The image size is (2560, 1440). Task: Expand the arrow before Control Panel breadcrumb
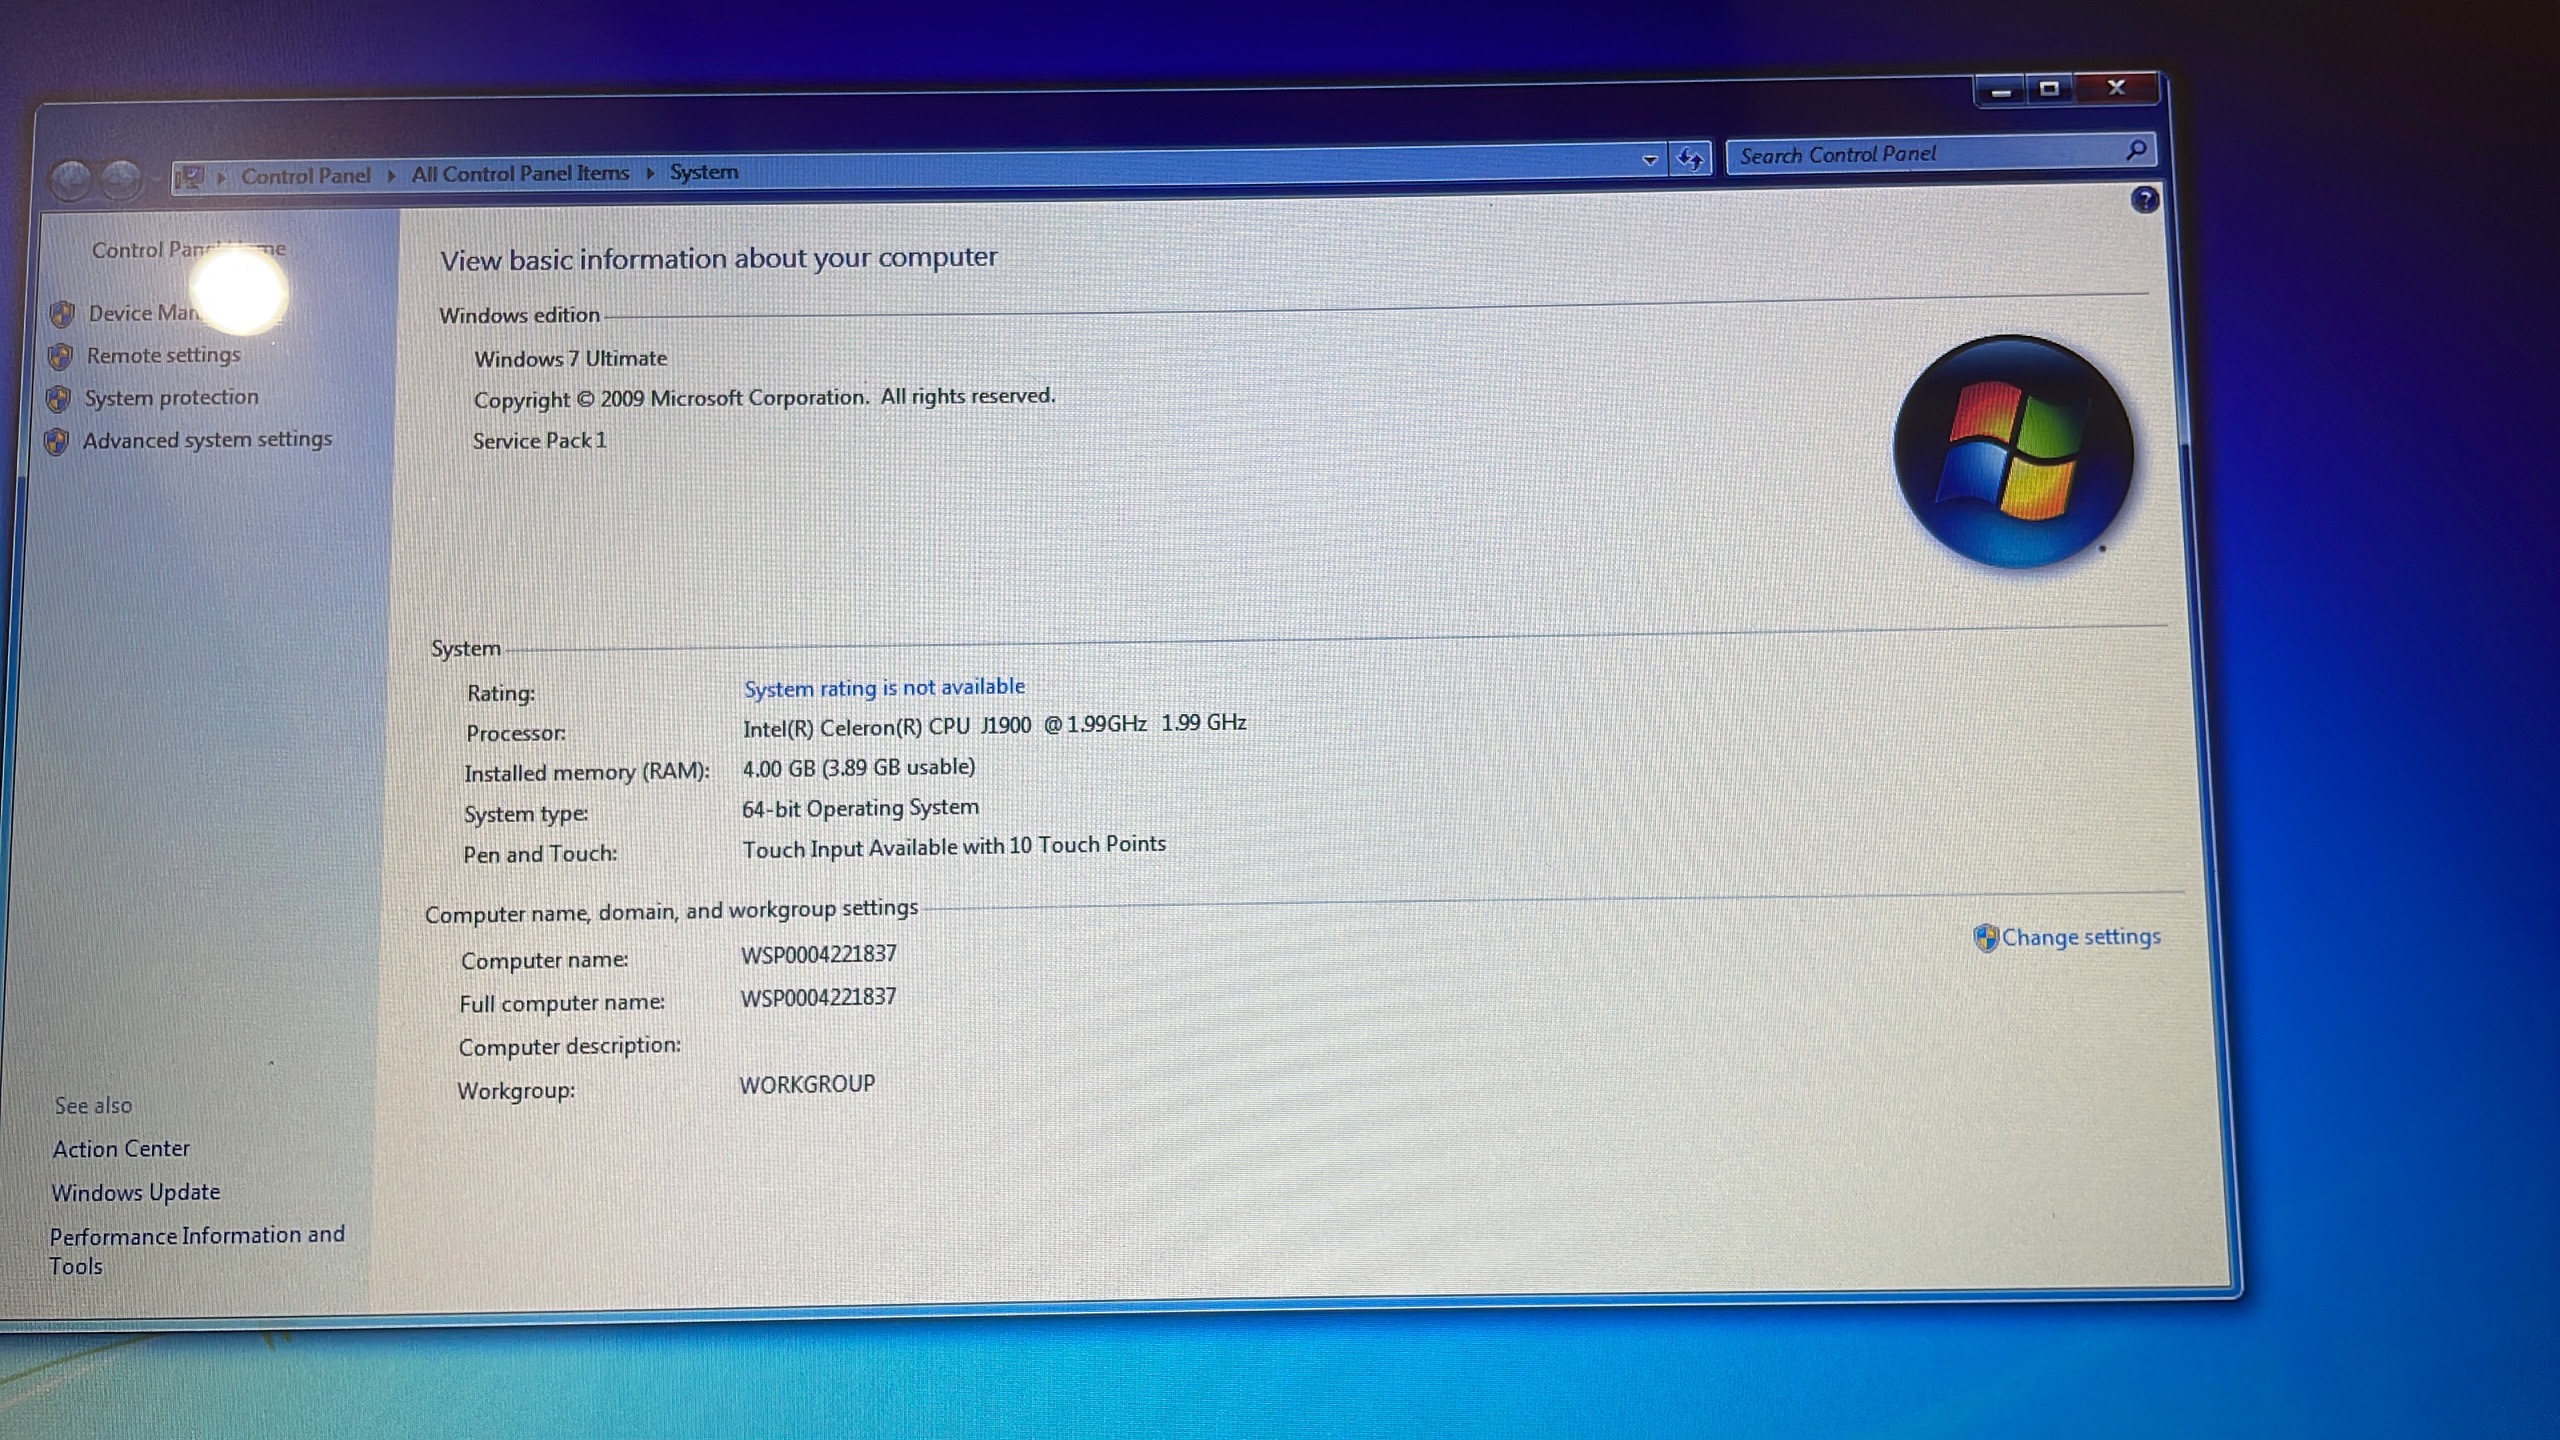coord(221,177)
